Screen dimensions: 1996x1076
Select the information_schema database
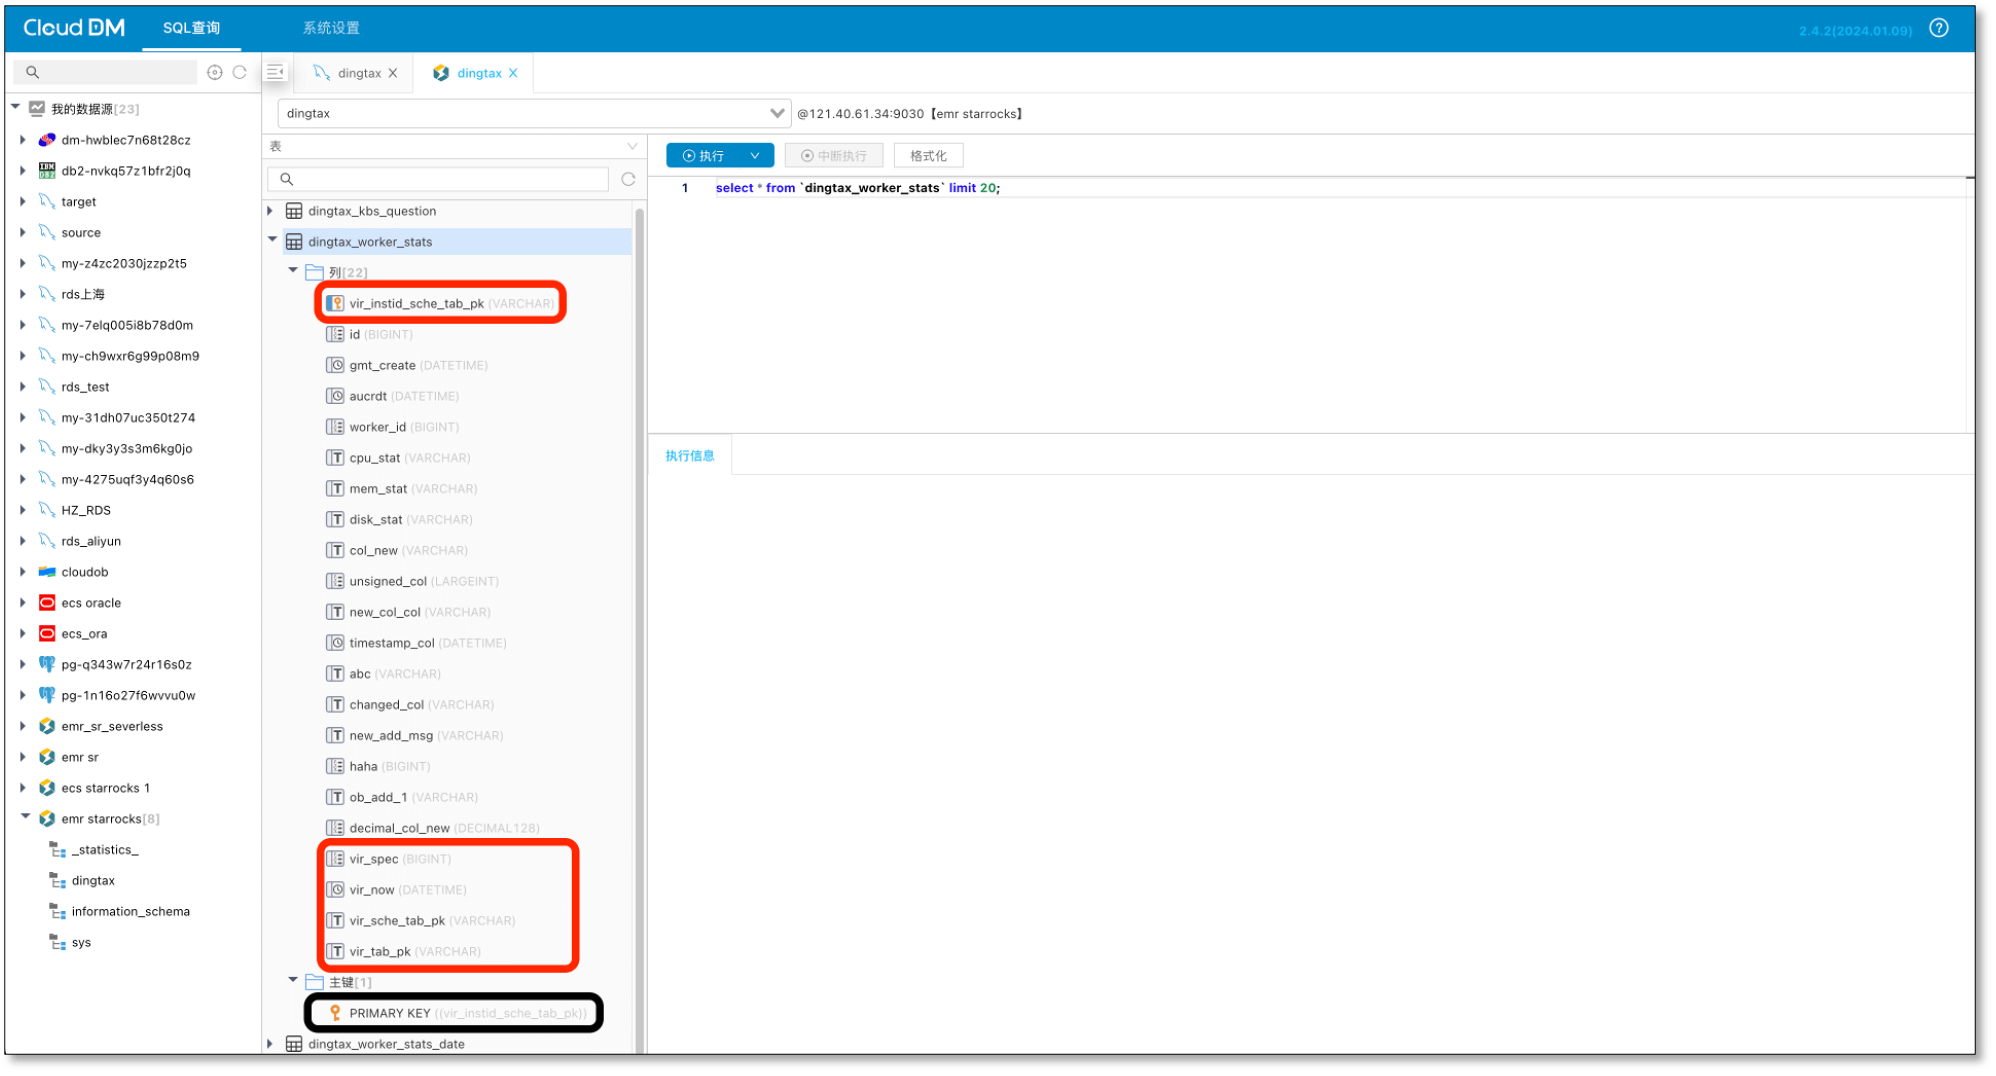point(130,911)
